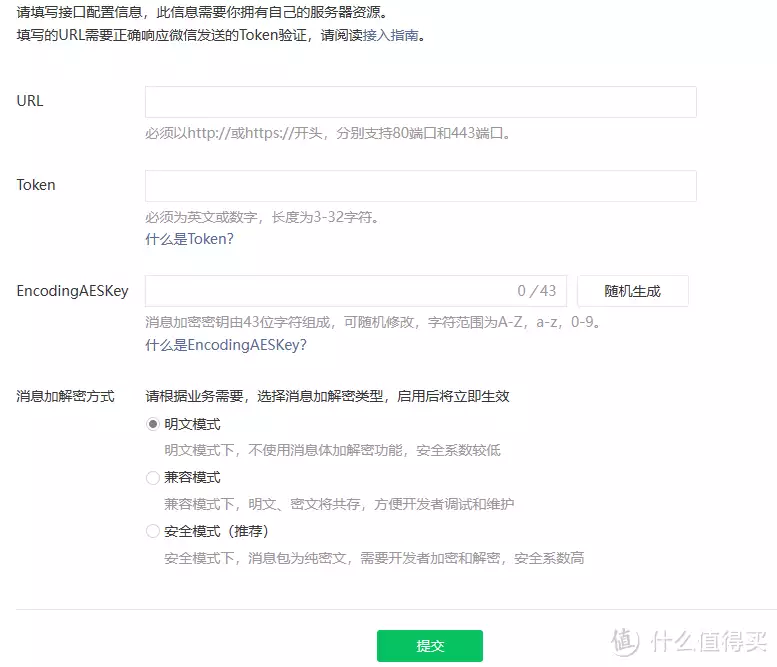Click the EncodingAESKey field label
Viewport: 777px width, 667px height.
[x=72, y=291]
